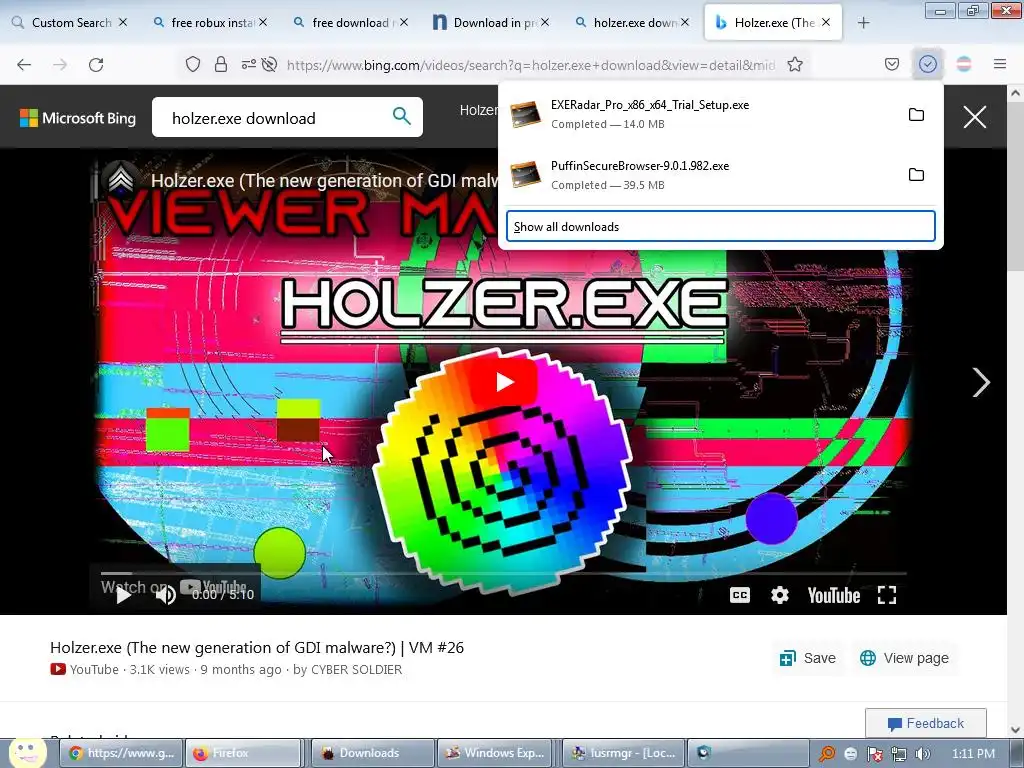This screenshot has width=1024, height=768.
Task: Start playback with the small play control
Action: click(123, 595)
